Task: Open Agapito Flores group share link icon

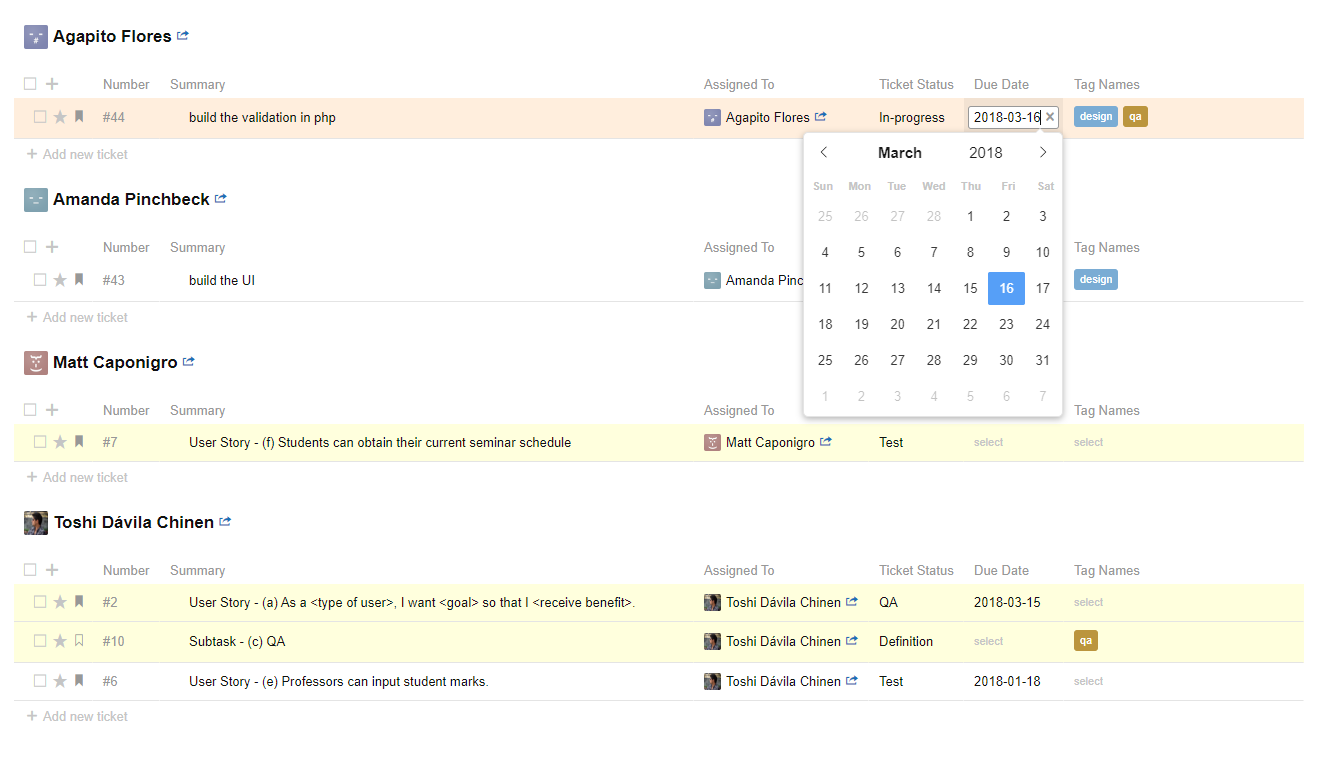Action: [183, 35]
